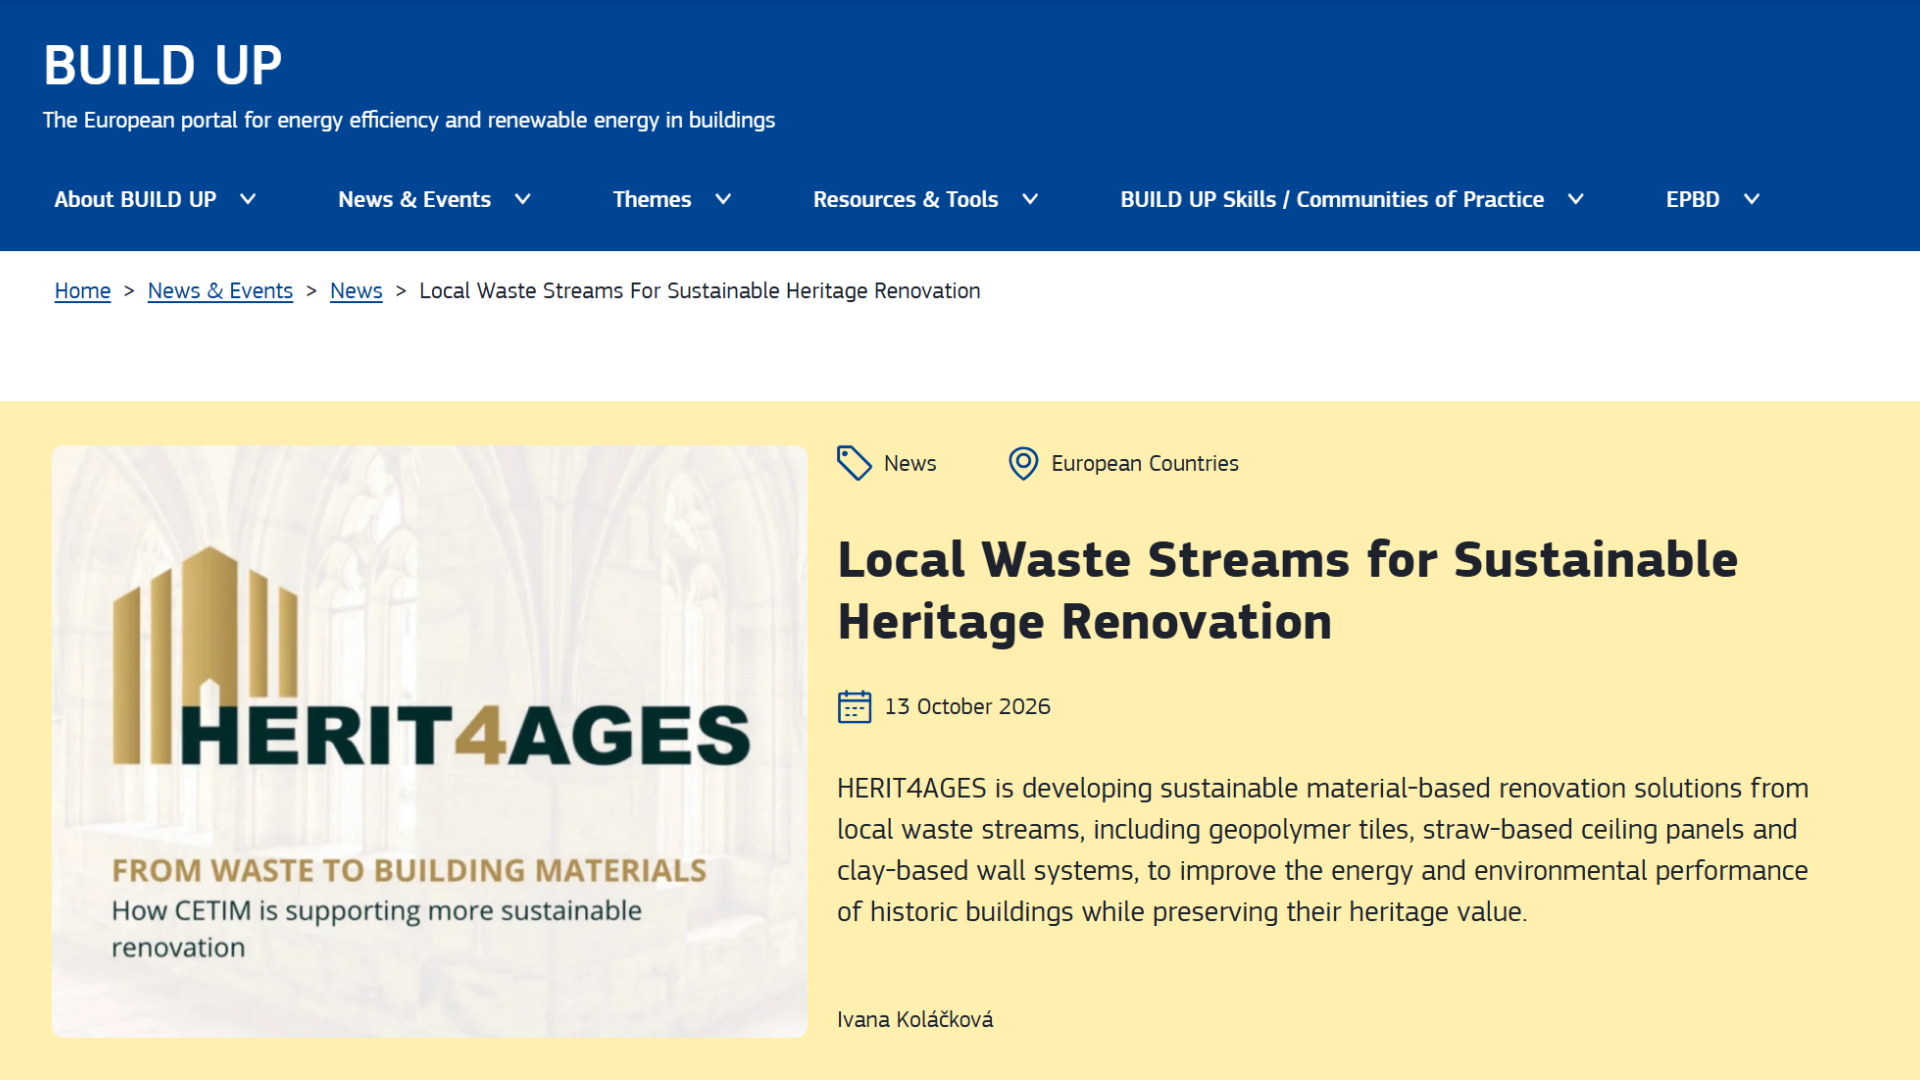Follow the News & Events breadcrumb link
This screenshot has height=1080, width=1920.
pyautogui.click(x=220, y=291)
